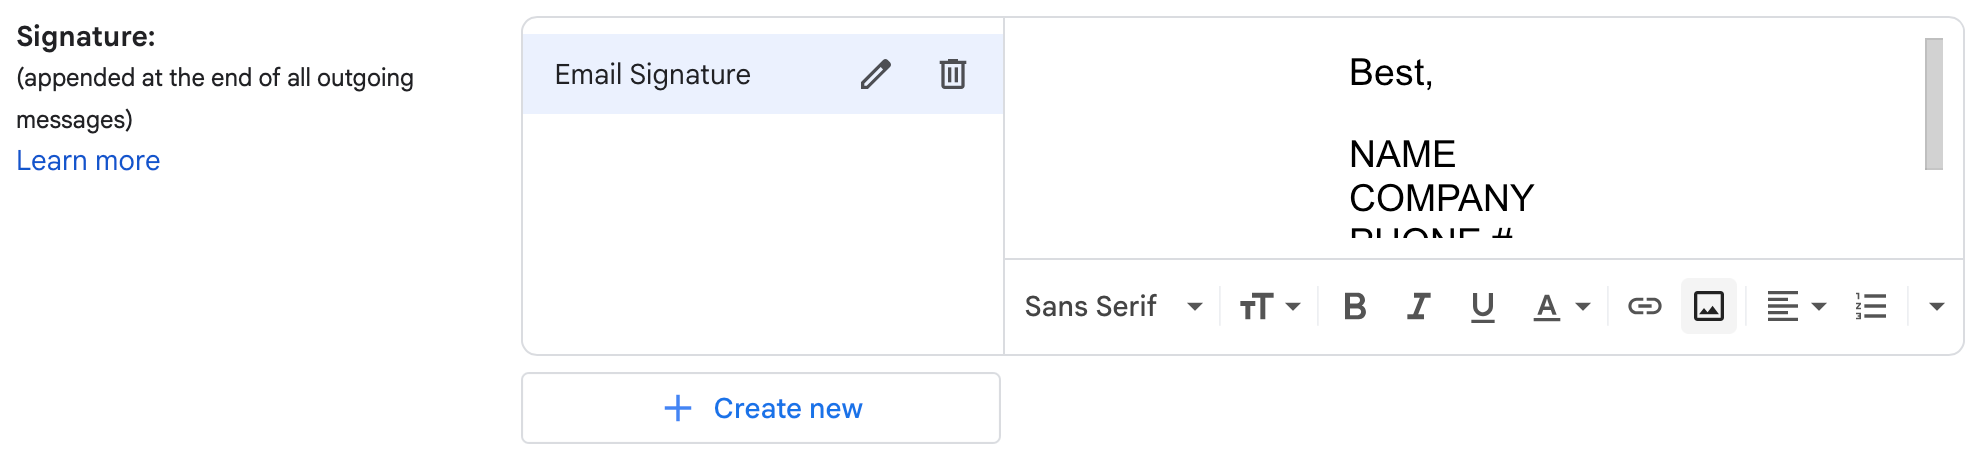Show more formatting options arrow

(1936, 306)
